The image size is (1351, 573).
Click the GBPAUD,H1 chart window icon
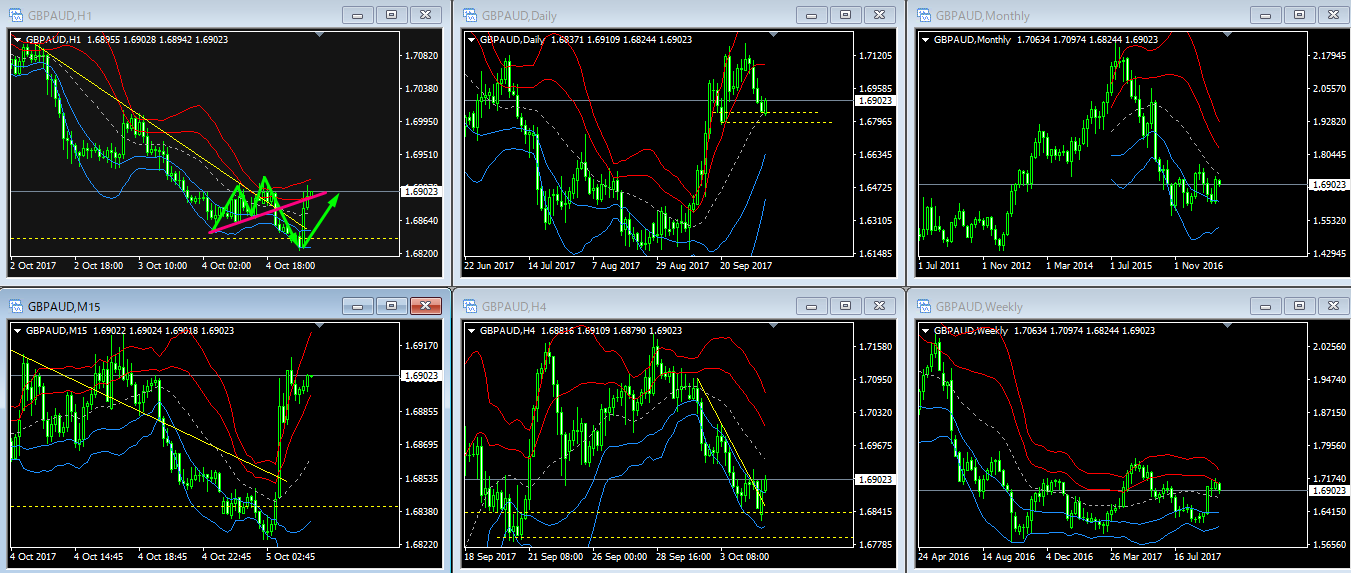click(16, 15)
